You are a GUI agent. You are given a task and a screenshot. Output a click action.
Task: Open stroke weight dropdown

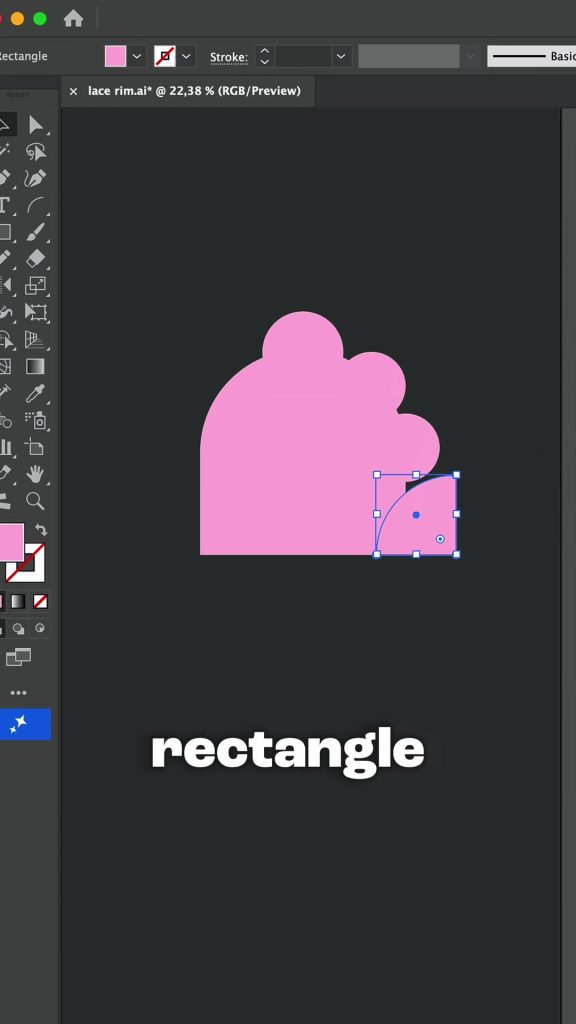[341, 56]
